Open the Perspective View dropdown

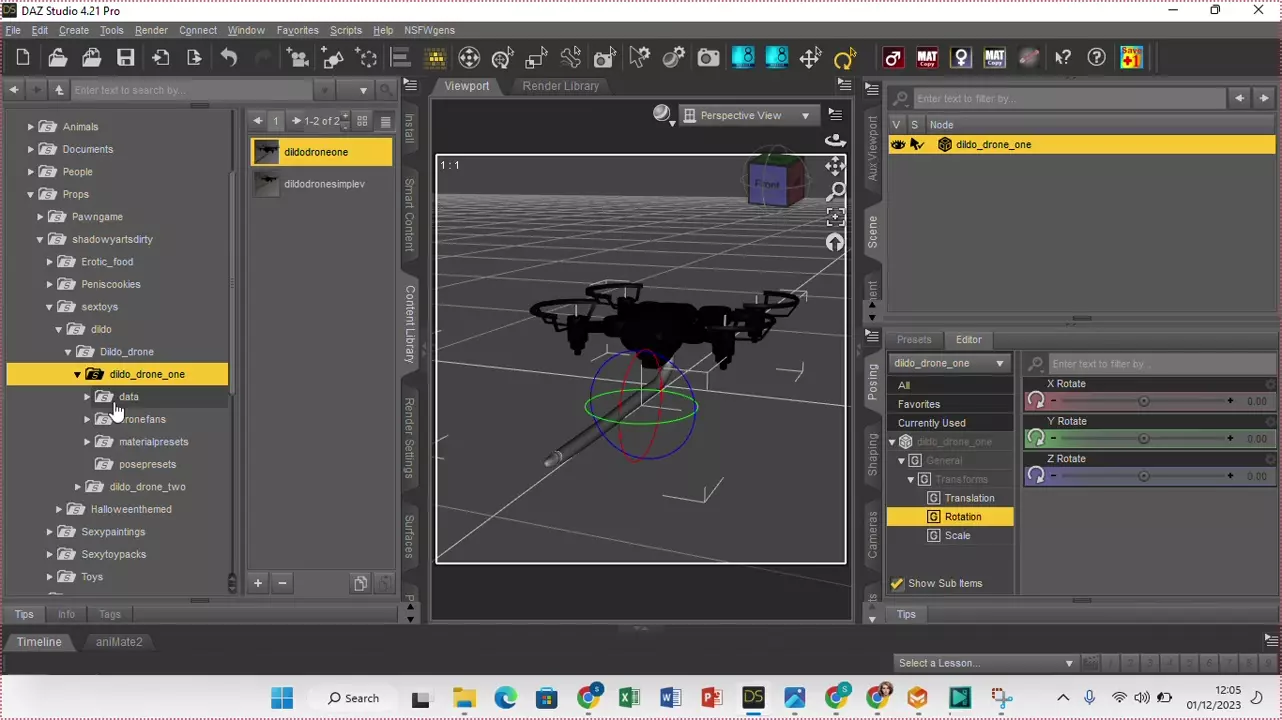pos(747,116)
